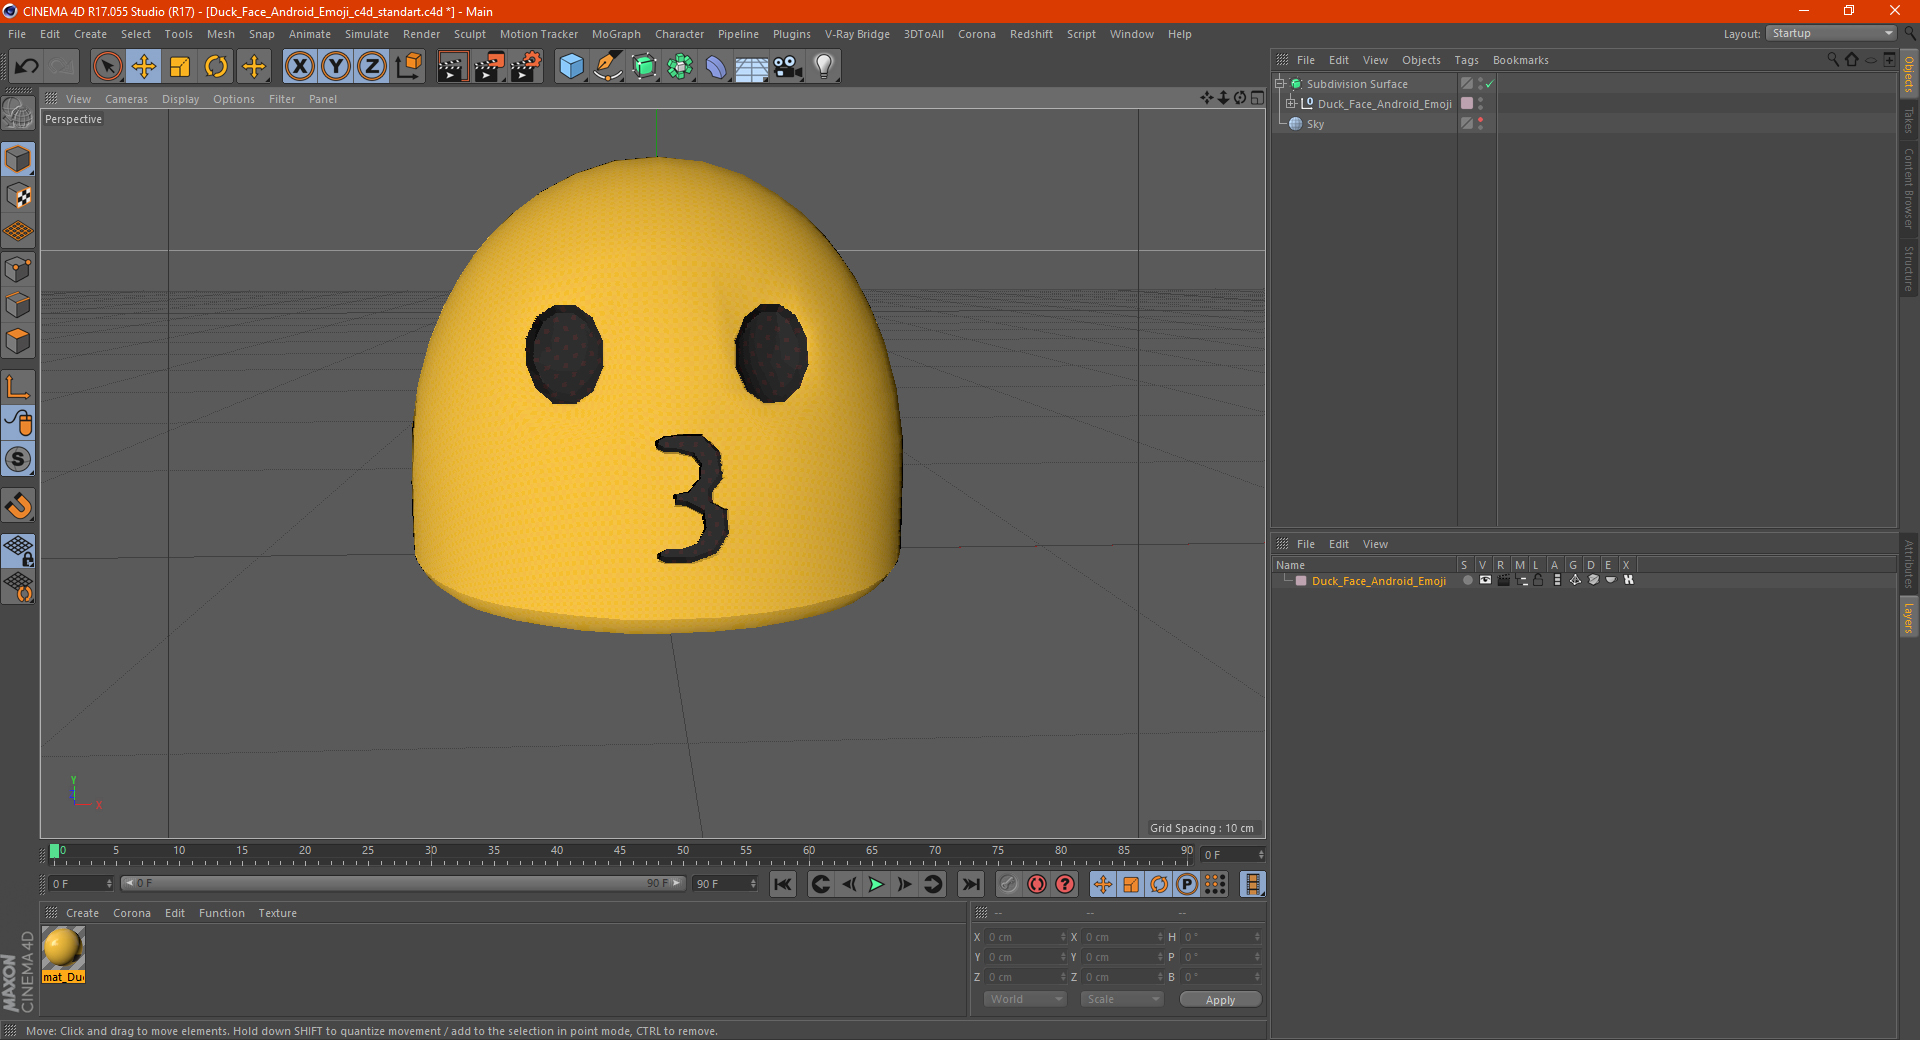Open Object Manager search magnifier icon
The height and width of the screenshot is (1040, 1920).
tap(1833, 60)
